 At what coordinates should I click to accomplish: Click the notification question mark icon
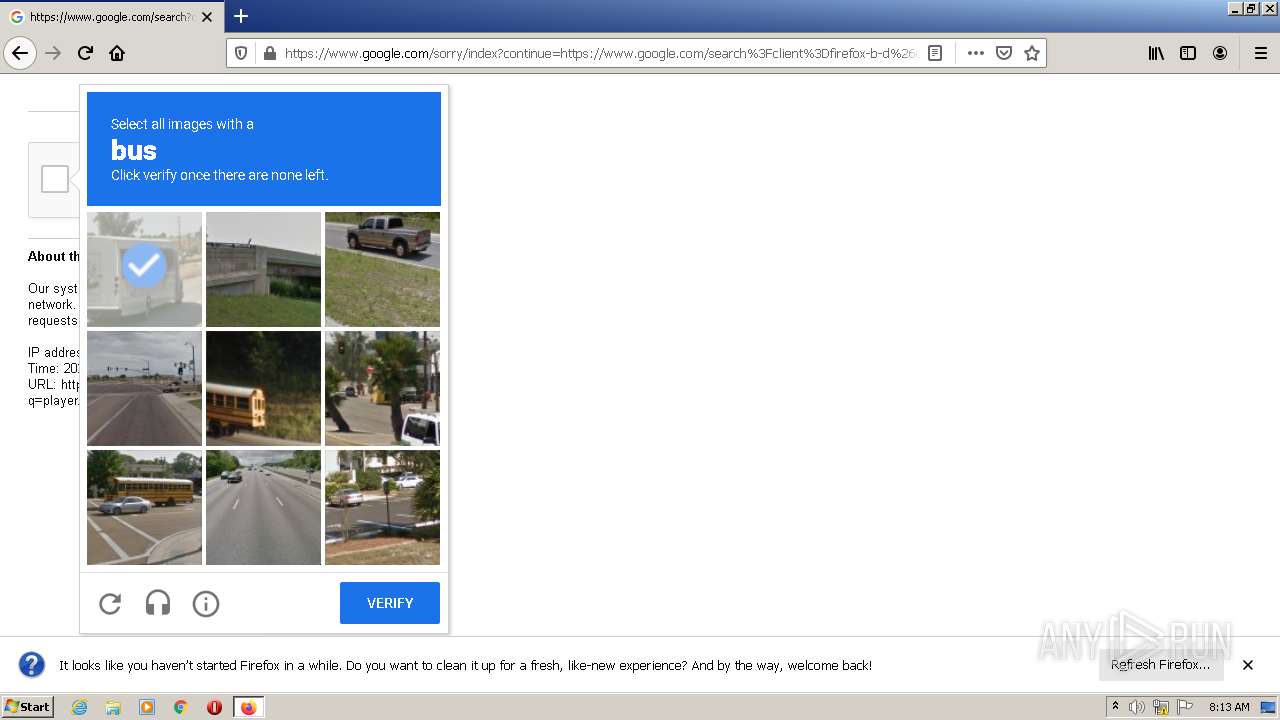[x=32, y=665]
